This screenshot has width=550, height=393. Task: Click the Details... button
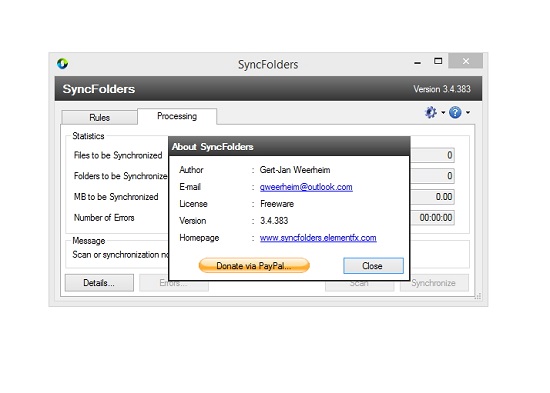[99, 283]
